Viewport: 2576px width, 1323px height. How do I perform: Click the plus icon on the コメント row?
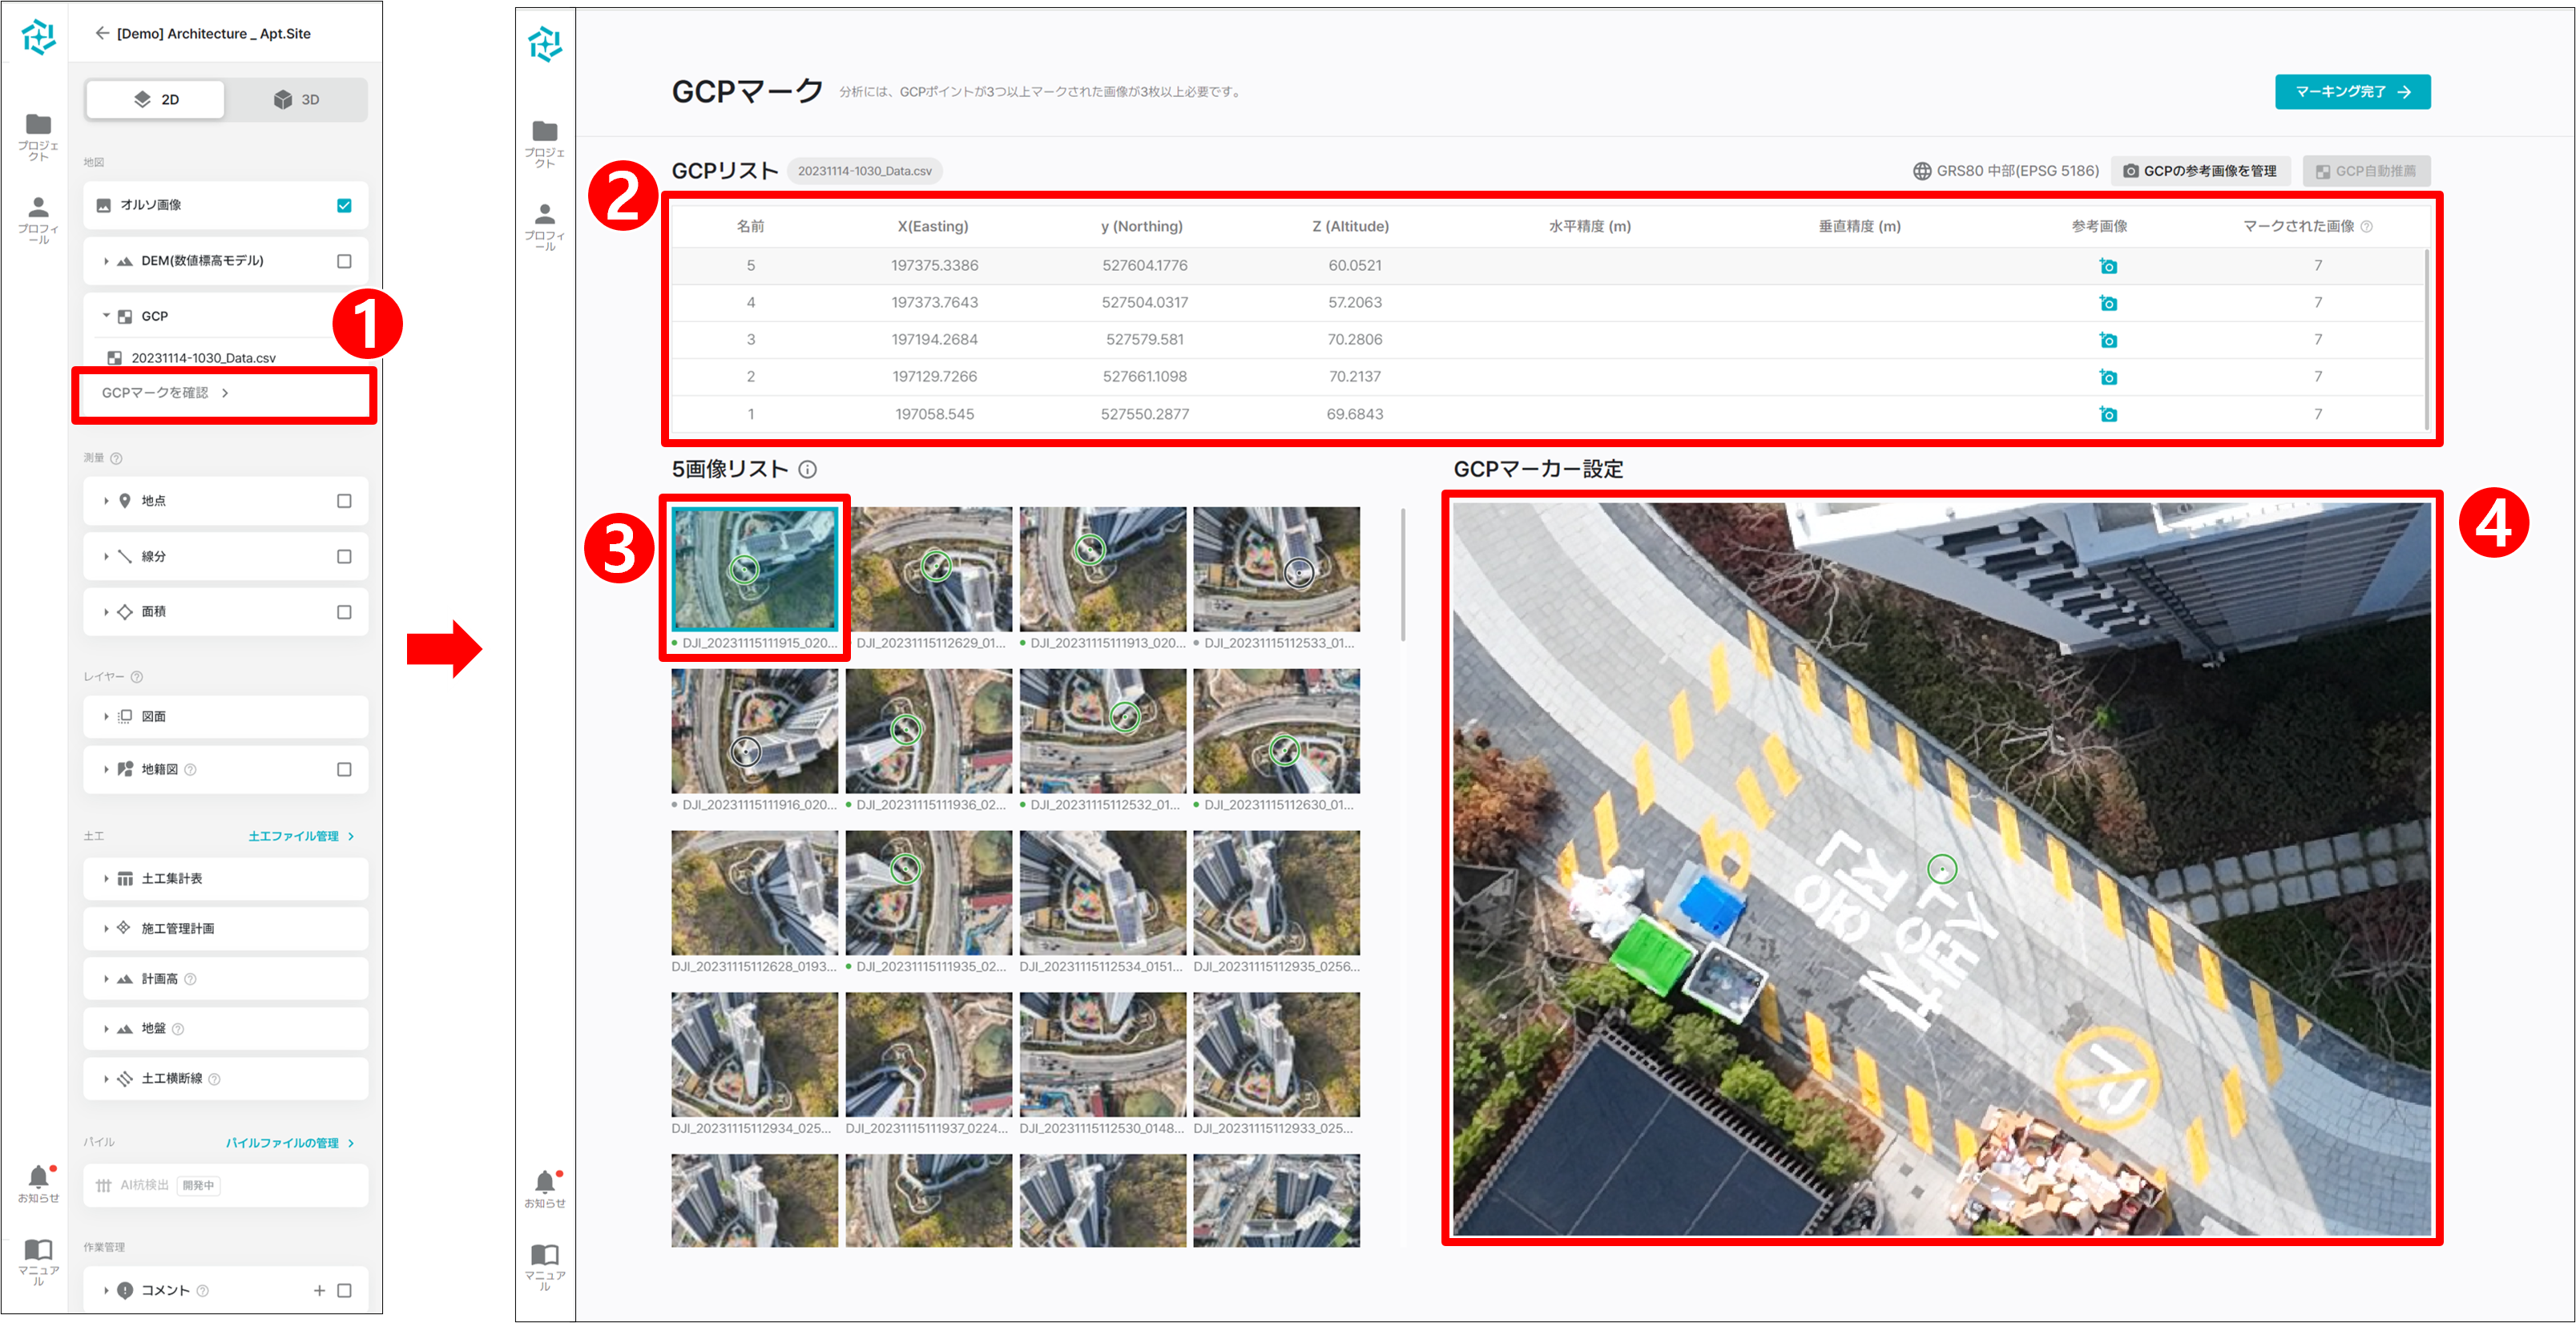click(x=320, y=1290)
